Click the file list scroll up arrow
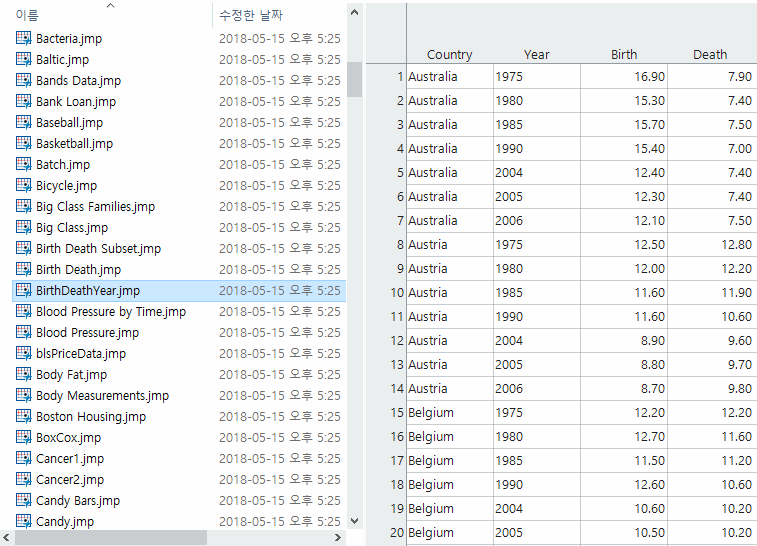This screenshot has height=546, width=757. 354,13
